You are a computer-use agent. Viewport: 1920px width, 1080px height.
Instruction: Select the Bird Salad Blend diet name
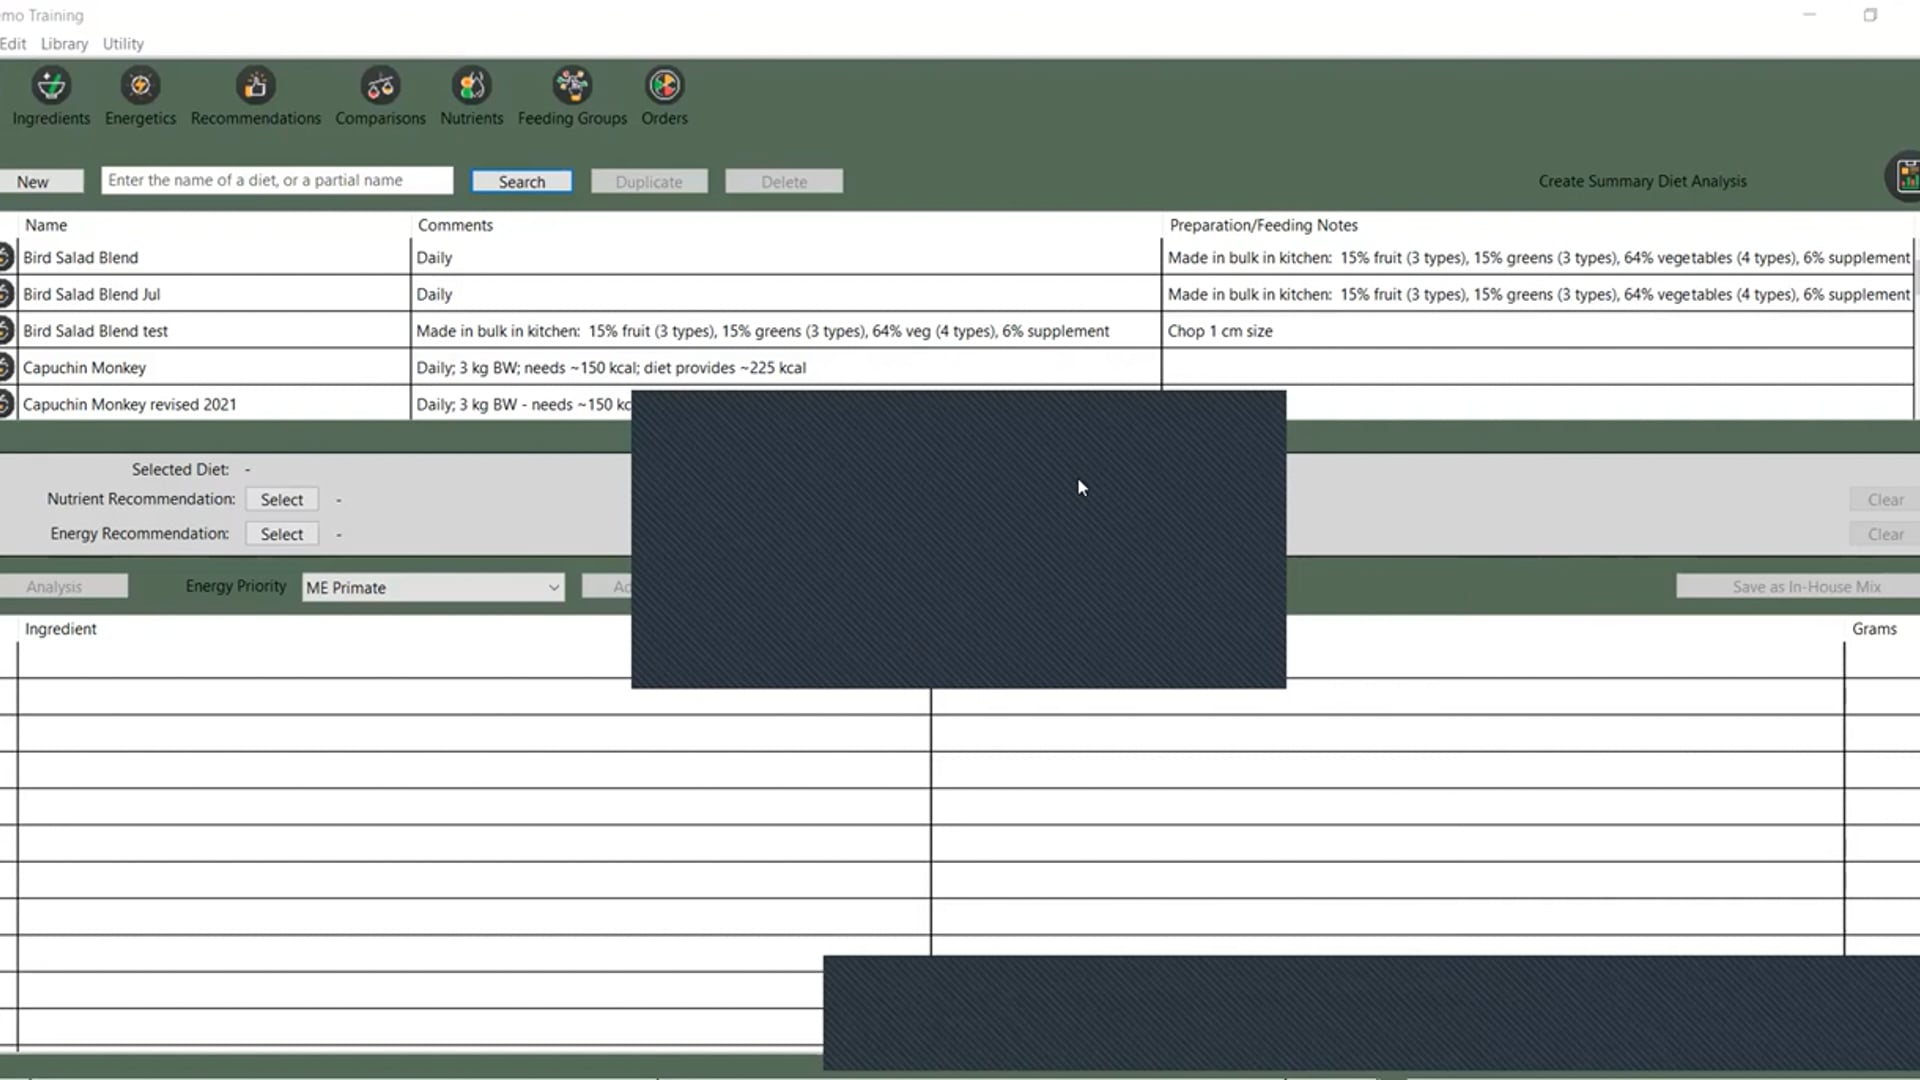81,257
